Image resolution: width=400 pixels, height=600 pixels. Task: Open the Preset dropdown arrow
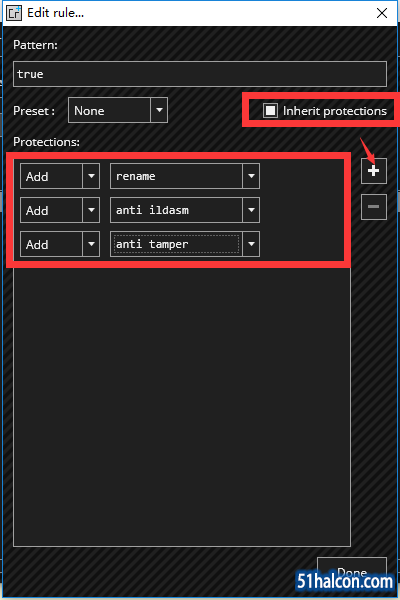(x=159, y=110)
